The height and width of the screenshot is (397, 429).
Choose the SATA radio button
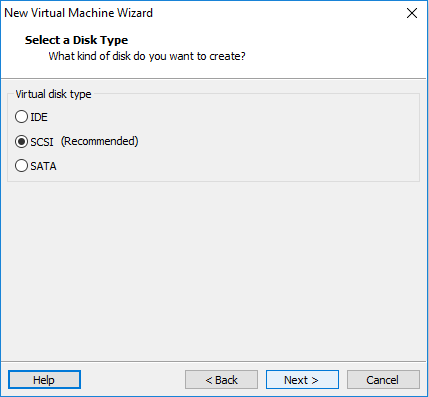click(21, 166)
